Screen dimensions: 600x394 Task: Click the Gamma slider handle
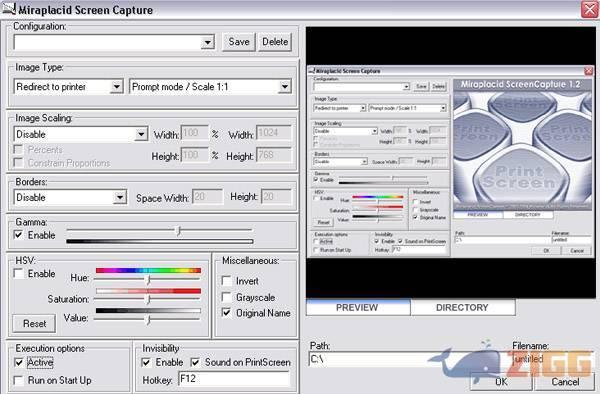[178, 231]
